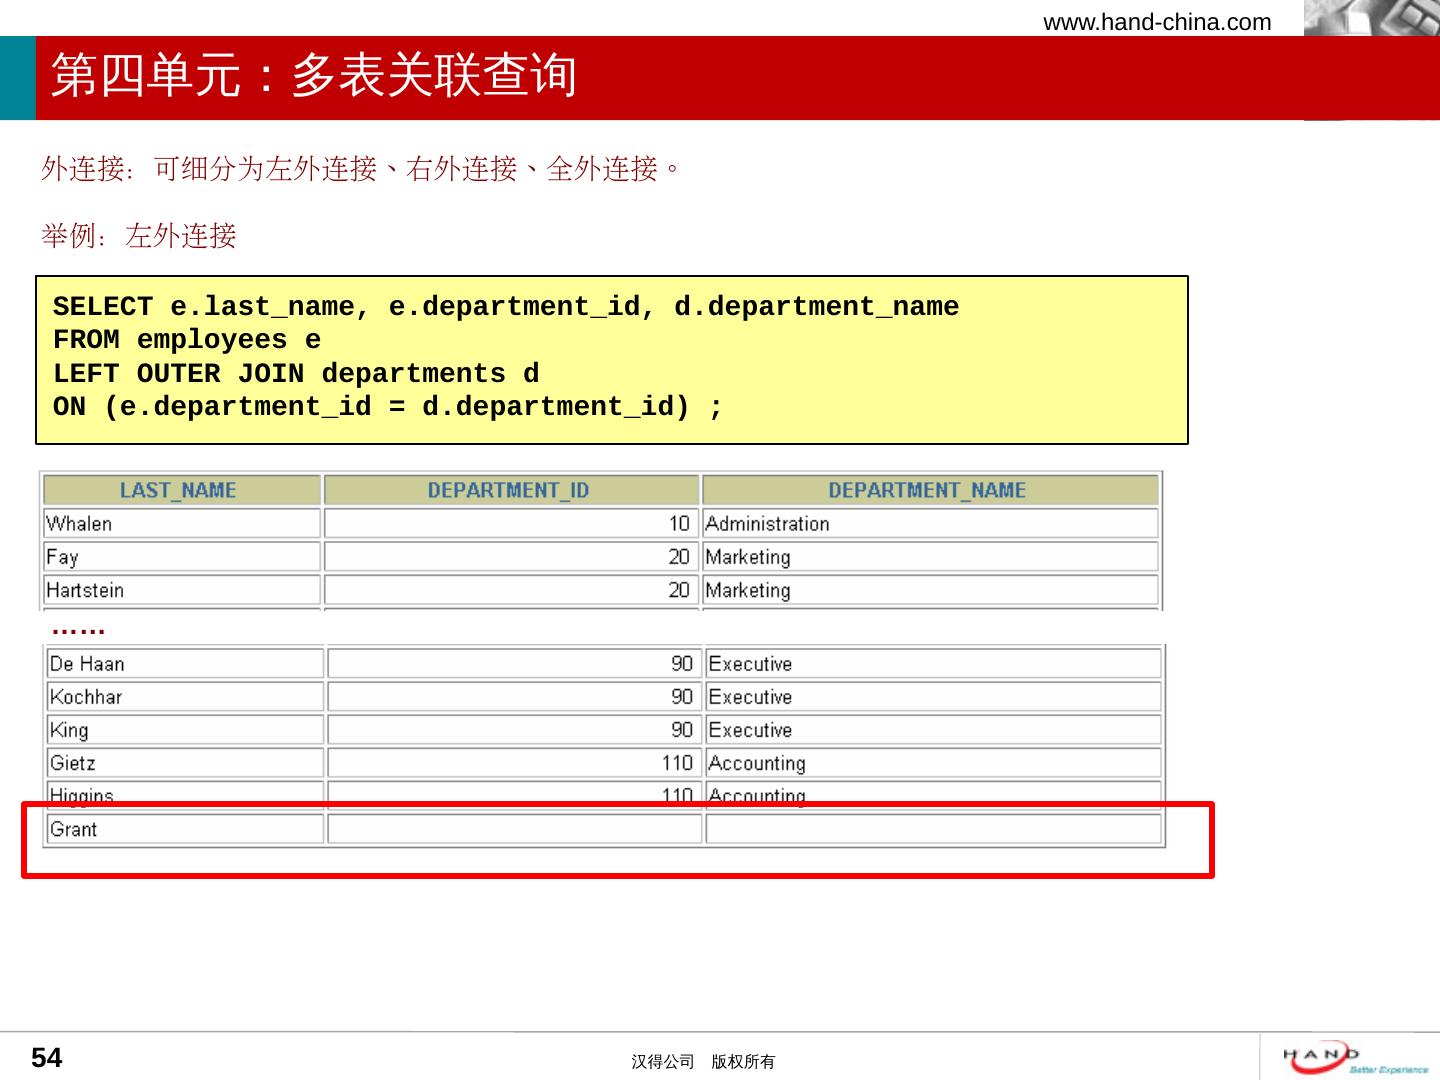1440x1080 pixels.
Task: Select the Grant cell
Action: [x=185, y=829]
